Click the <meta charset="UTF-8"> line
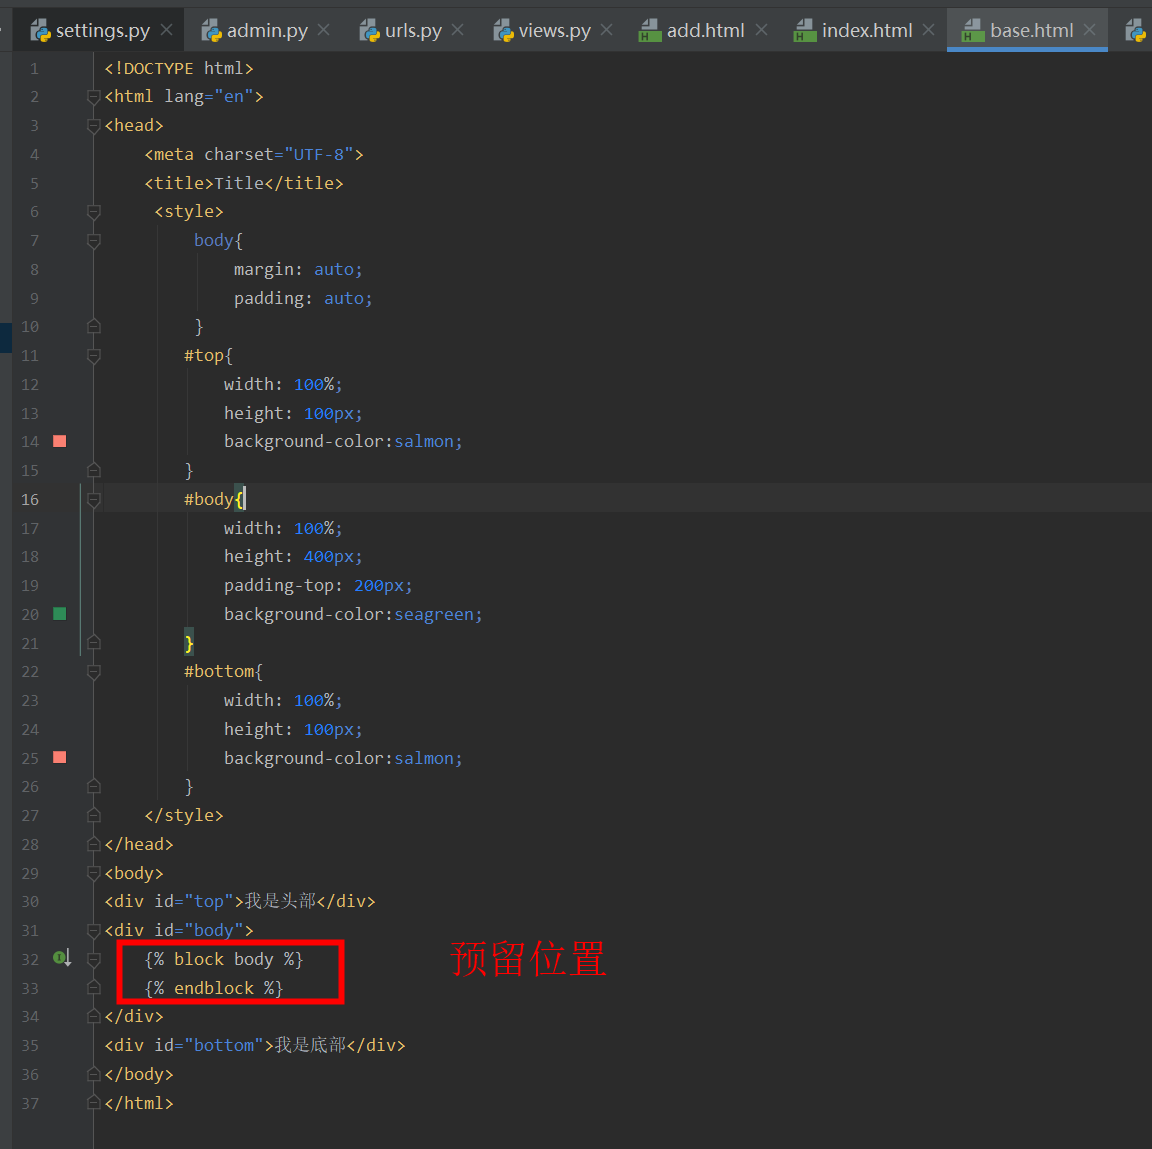Screen dimensions: 1152x1149 coord(254,154)
